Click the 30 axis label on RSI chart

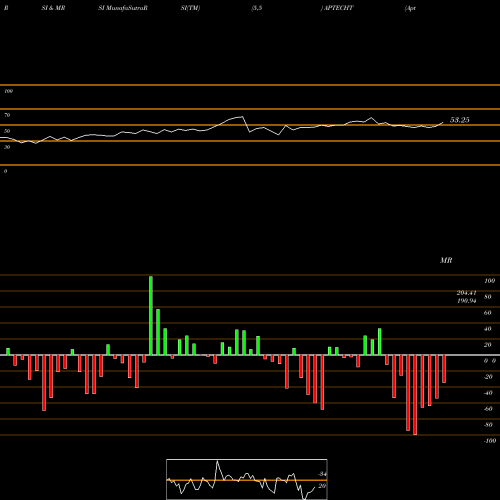(x=7, y=147)
